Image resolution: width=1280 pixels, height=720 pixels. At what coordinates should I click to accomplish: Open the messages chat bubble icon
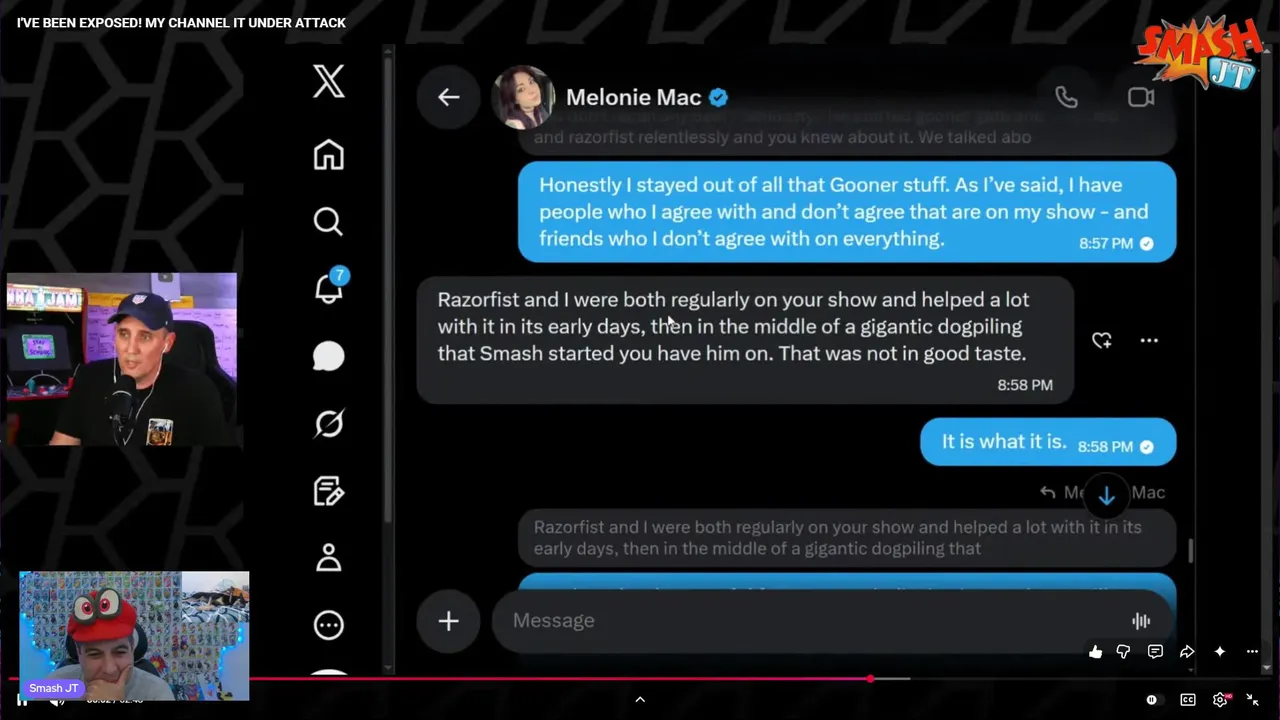(329, 356)
